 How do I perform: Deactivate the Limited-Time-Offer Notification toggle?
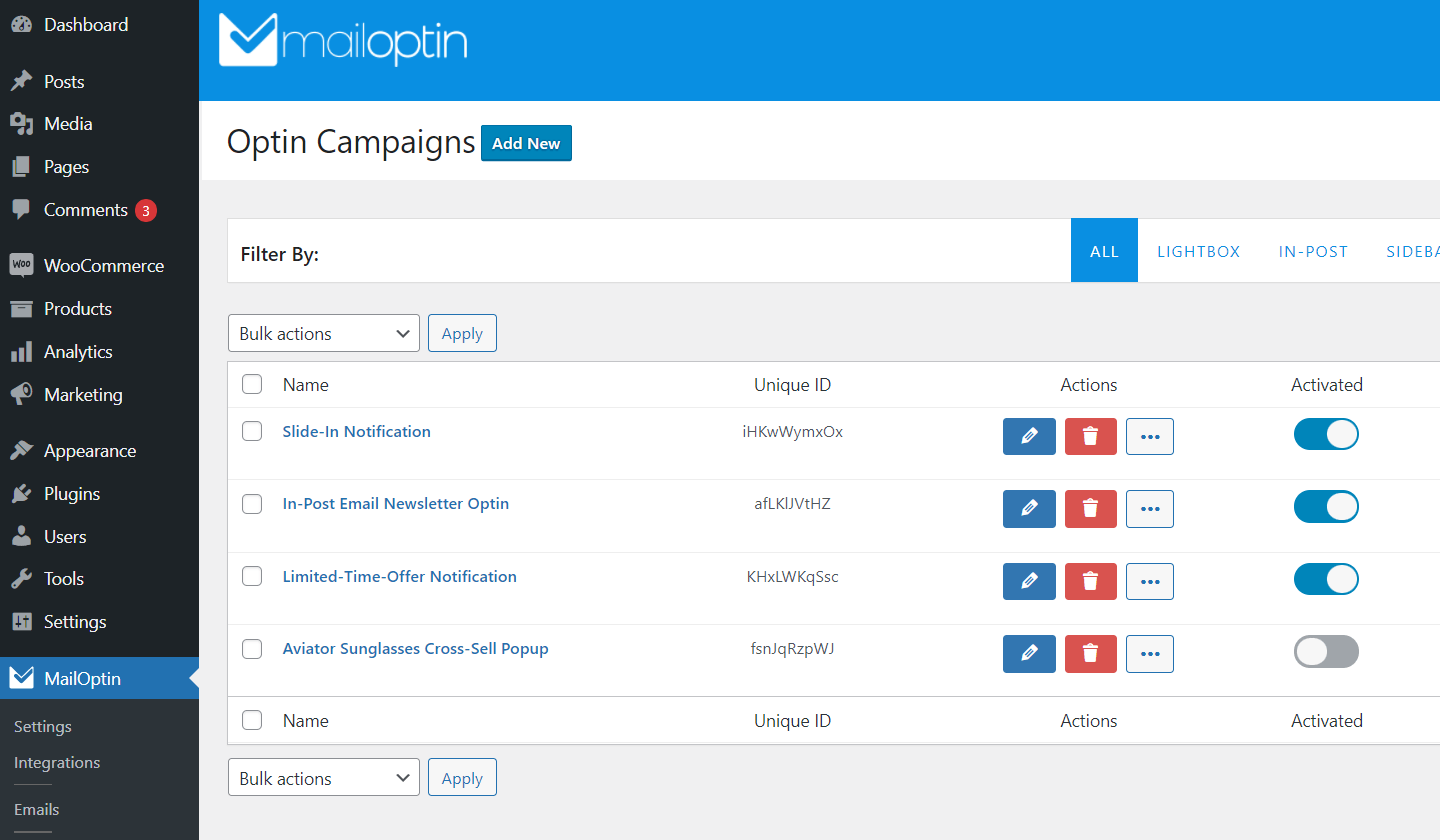pyautogui.click(x=1326, y=579)
